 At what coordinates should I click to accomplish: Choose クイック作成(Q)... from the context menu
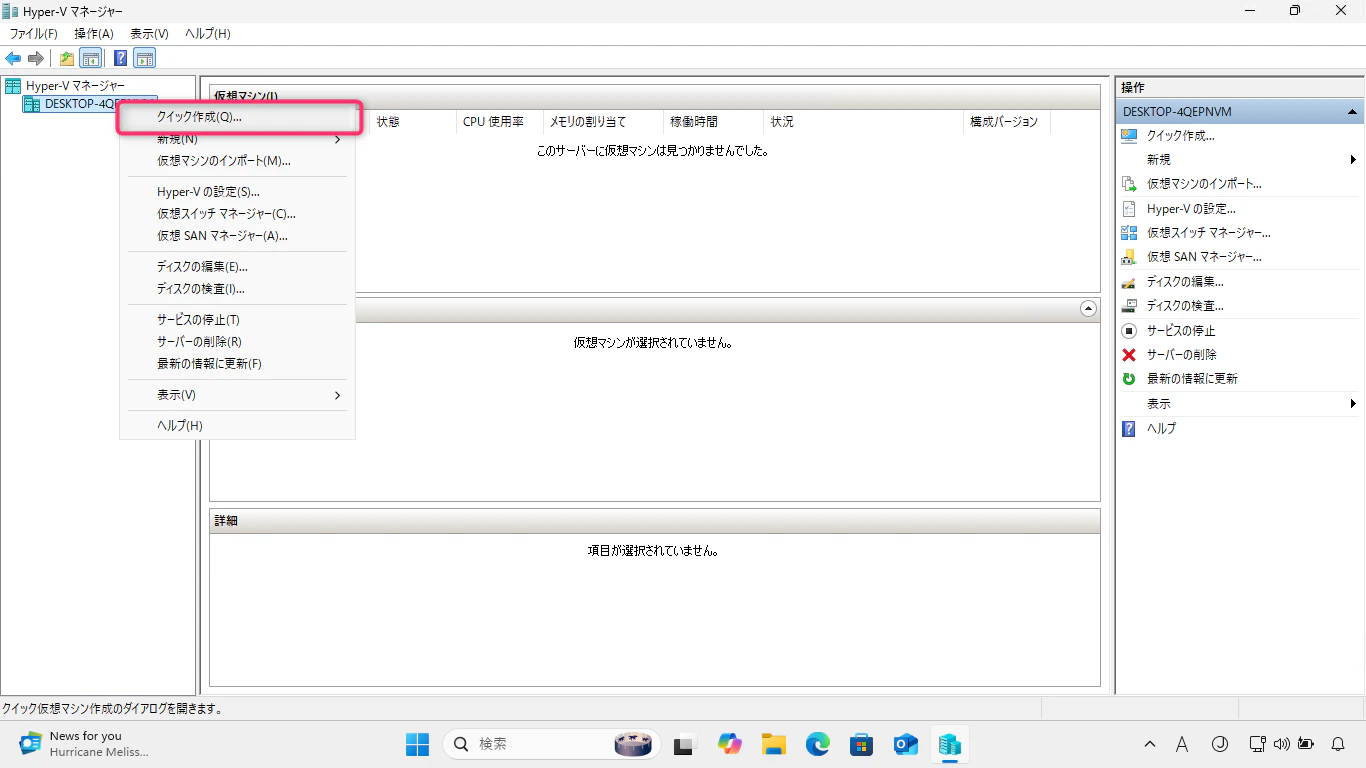click(x=237, y=117)
